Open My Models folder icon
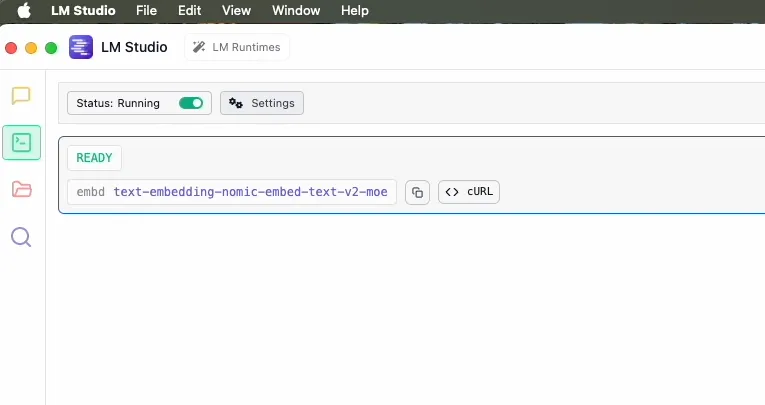 click(x=21, y=189)
